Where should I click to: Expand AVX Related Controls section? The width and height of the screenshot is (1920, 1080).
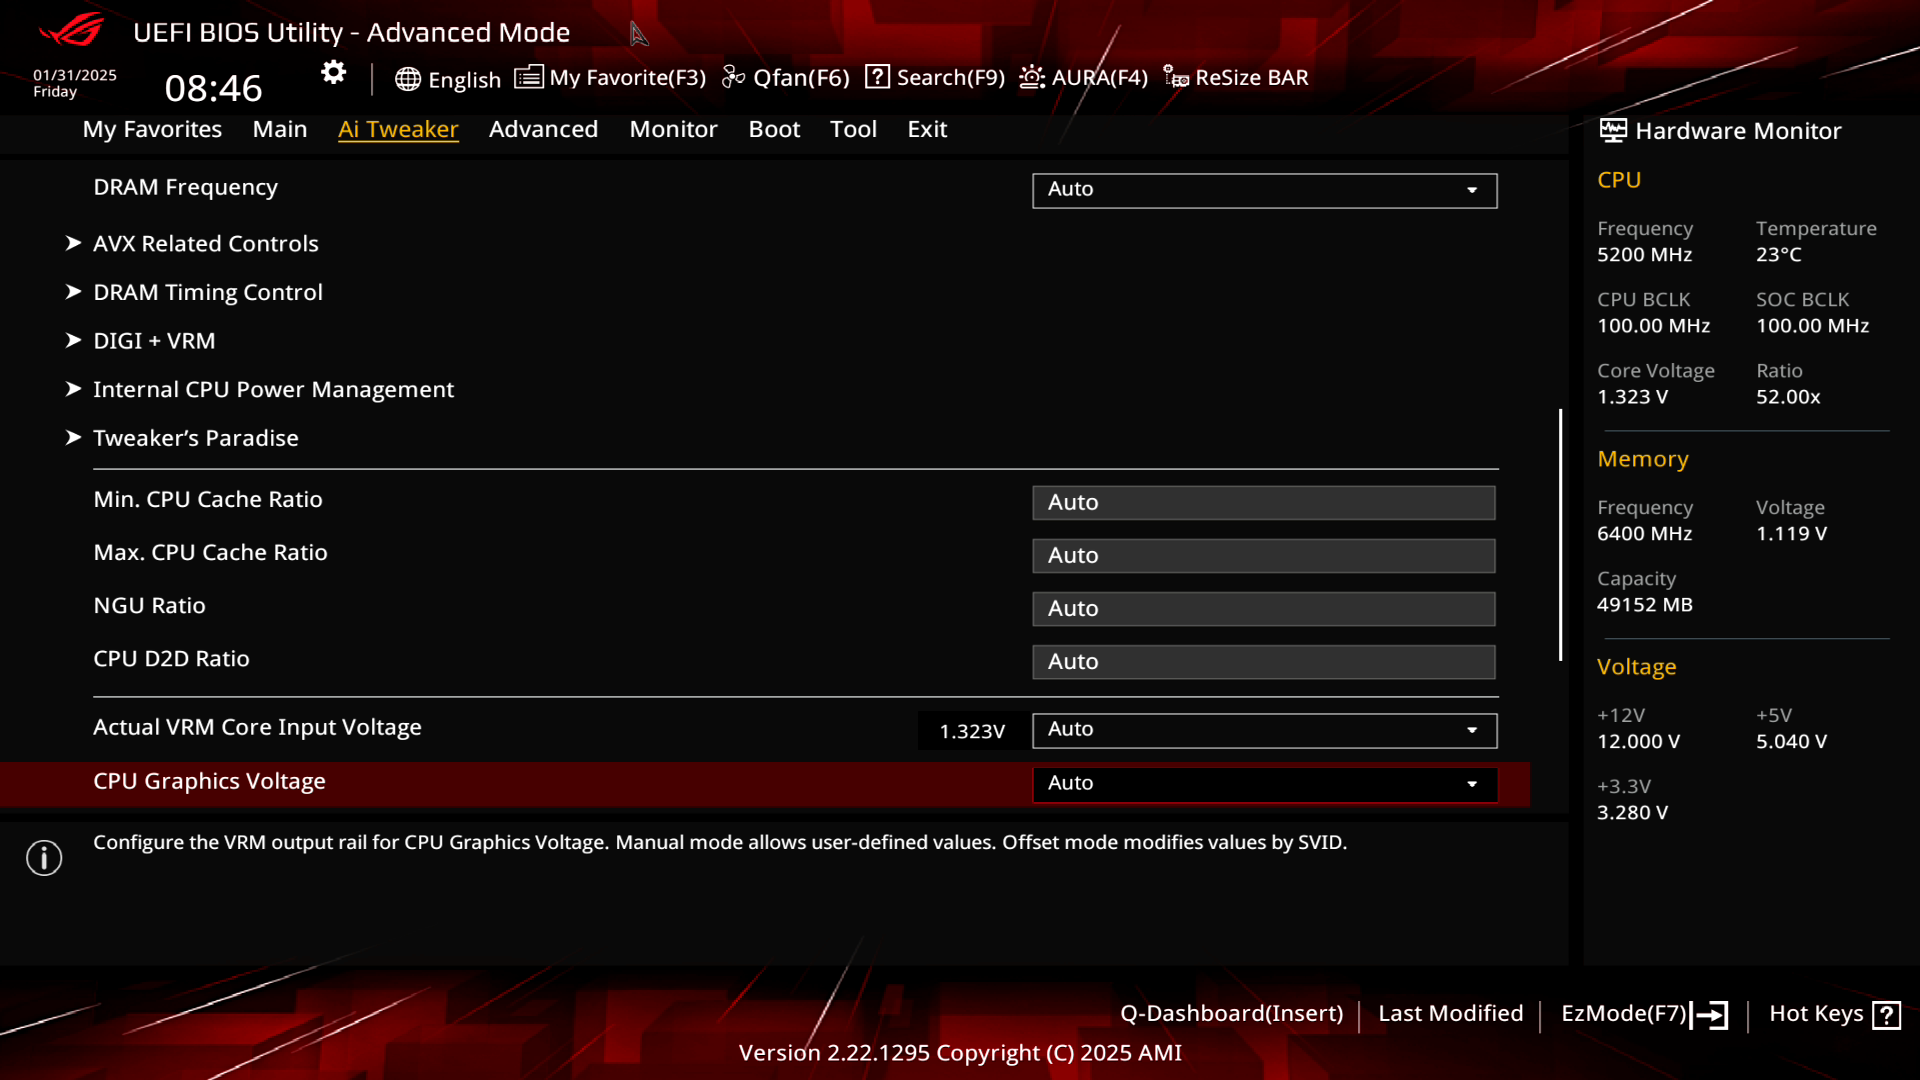click(x=206, y=243)
